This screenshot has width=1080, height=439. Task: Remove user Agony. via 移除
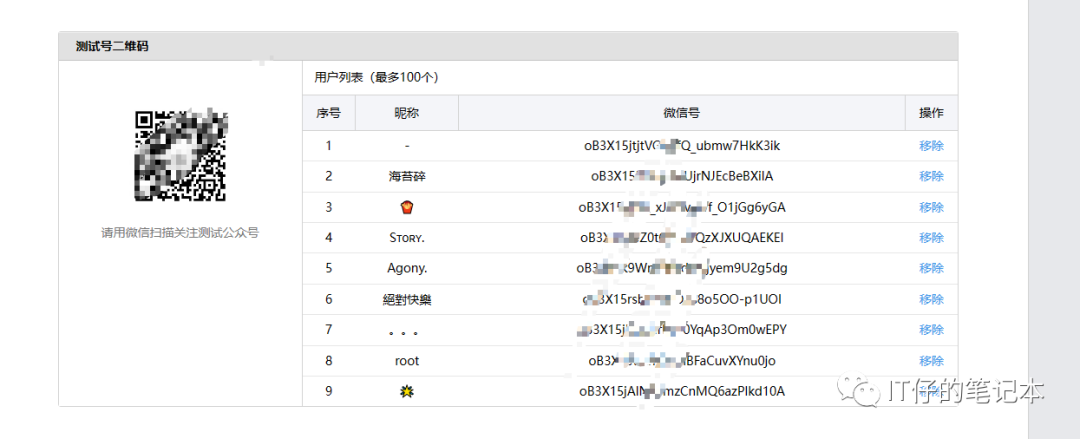931,267
